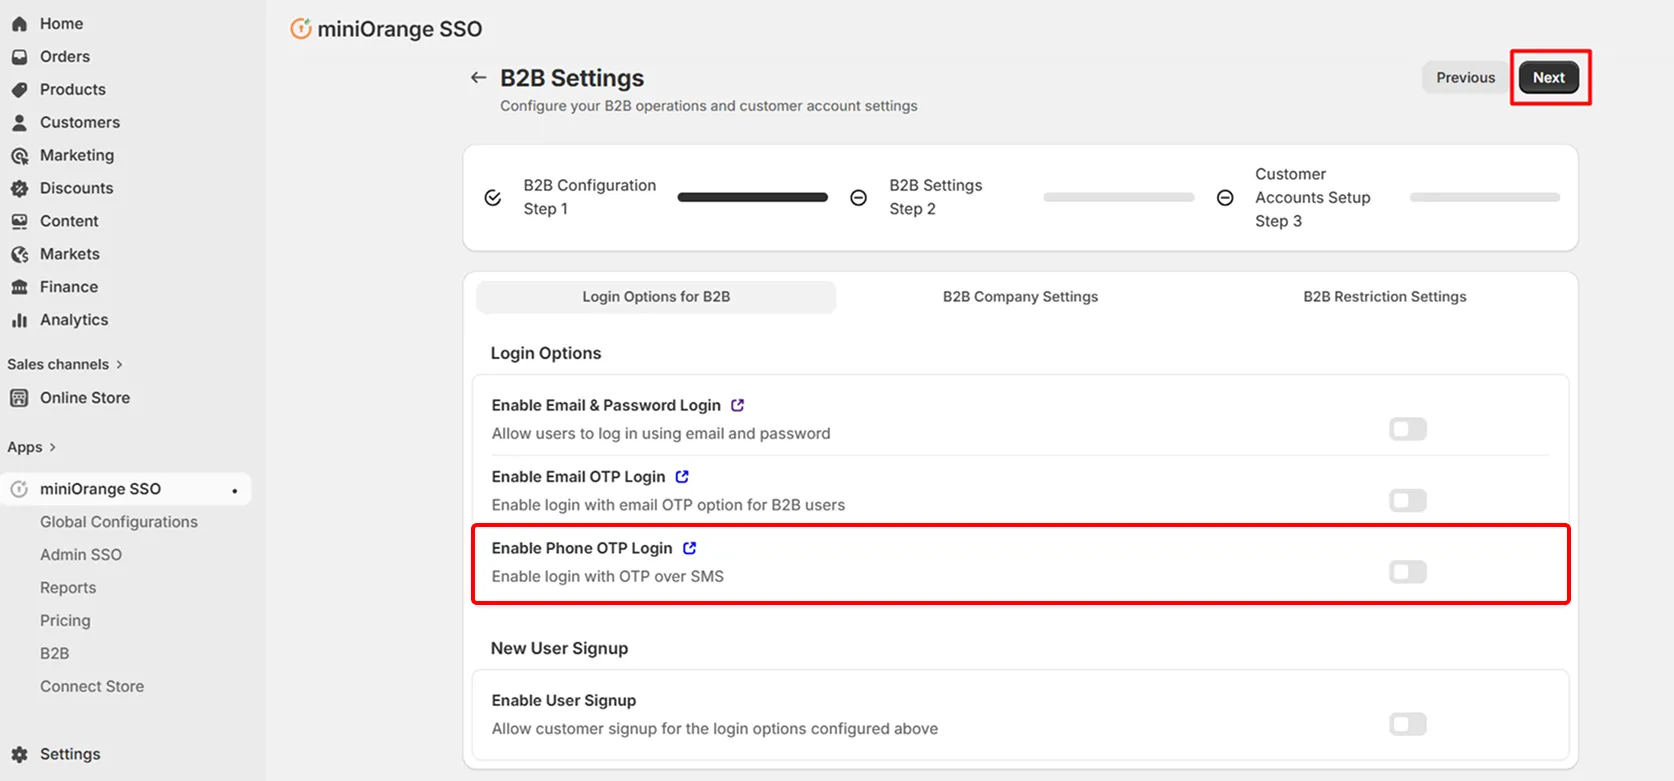1674x781 pixels.
Task: Open external link icon for Email OTP Login
Action: coord(682,477)
